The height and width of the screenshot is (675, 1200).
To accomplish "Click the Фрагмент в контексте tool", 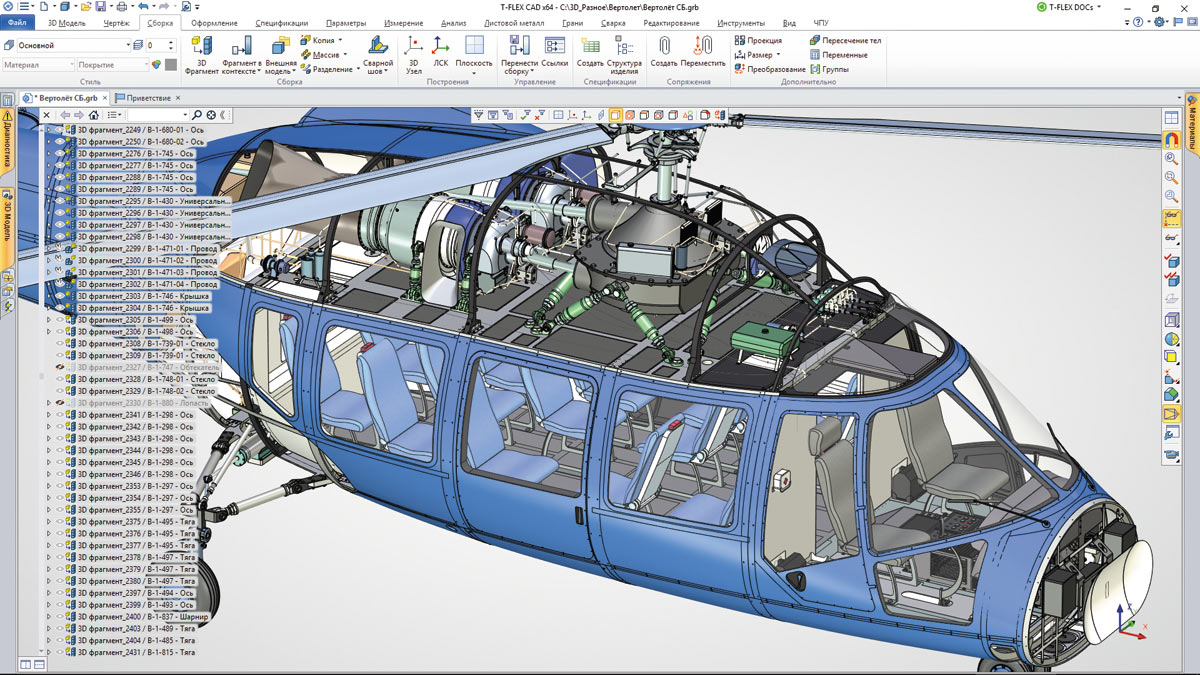I will (x=241, y=55).
